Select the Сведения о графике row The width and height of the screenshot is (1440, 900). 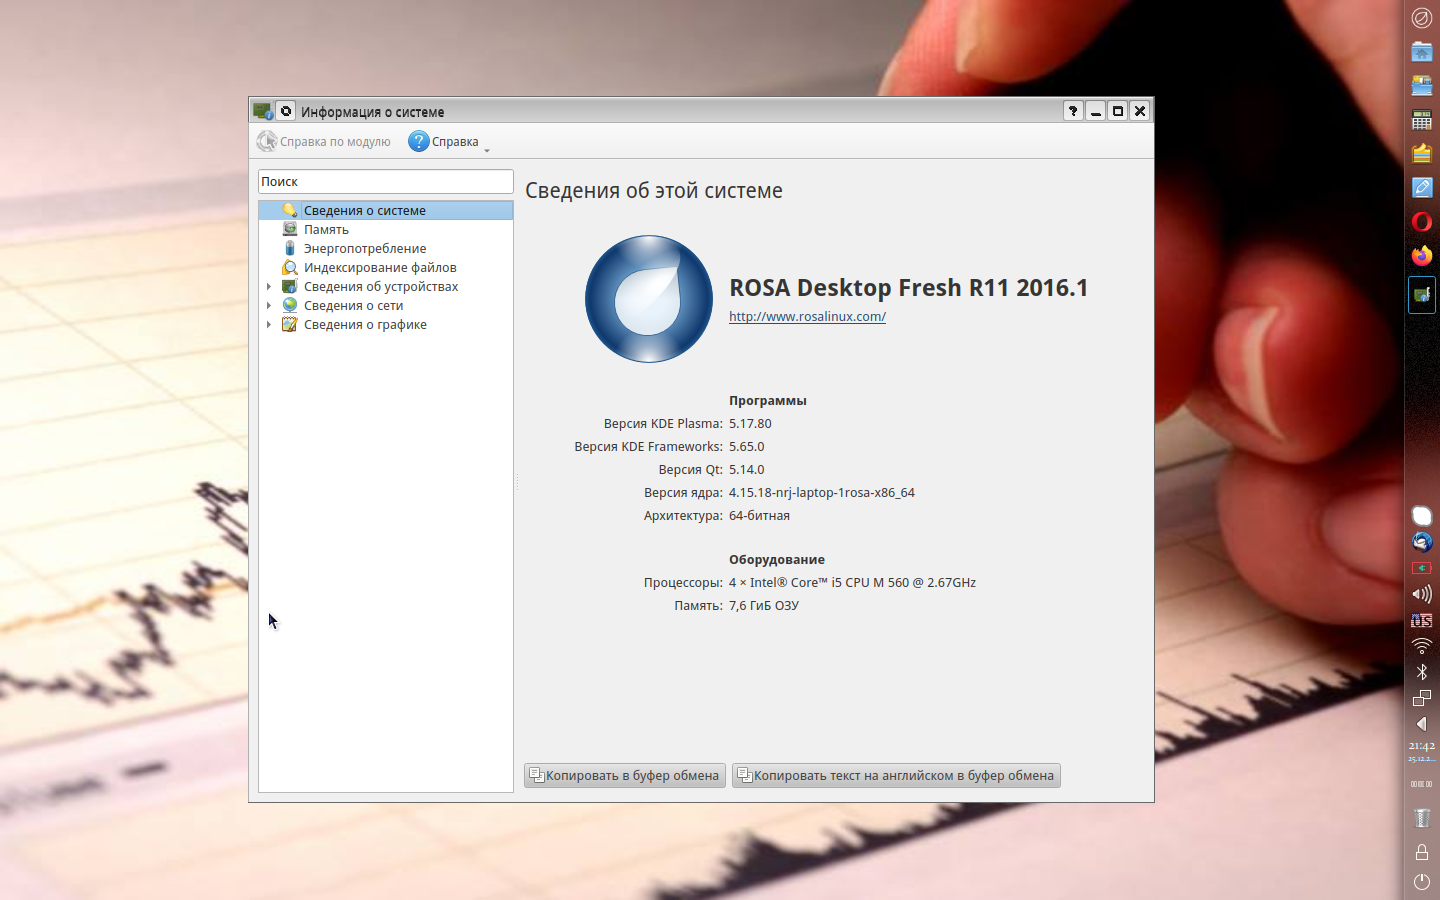click(386, 324)
